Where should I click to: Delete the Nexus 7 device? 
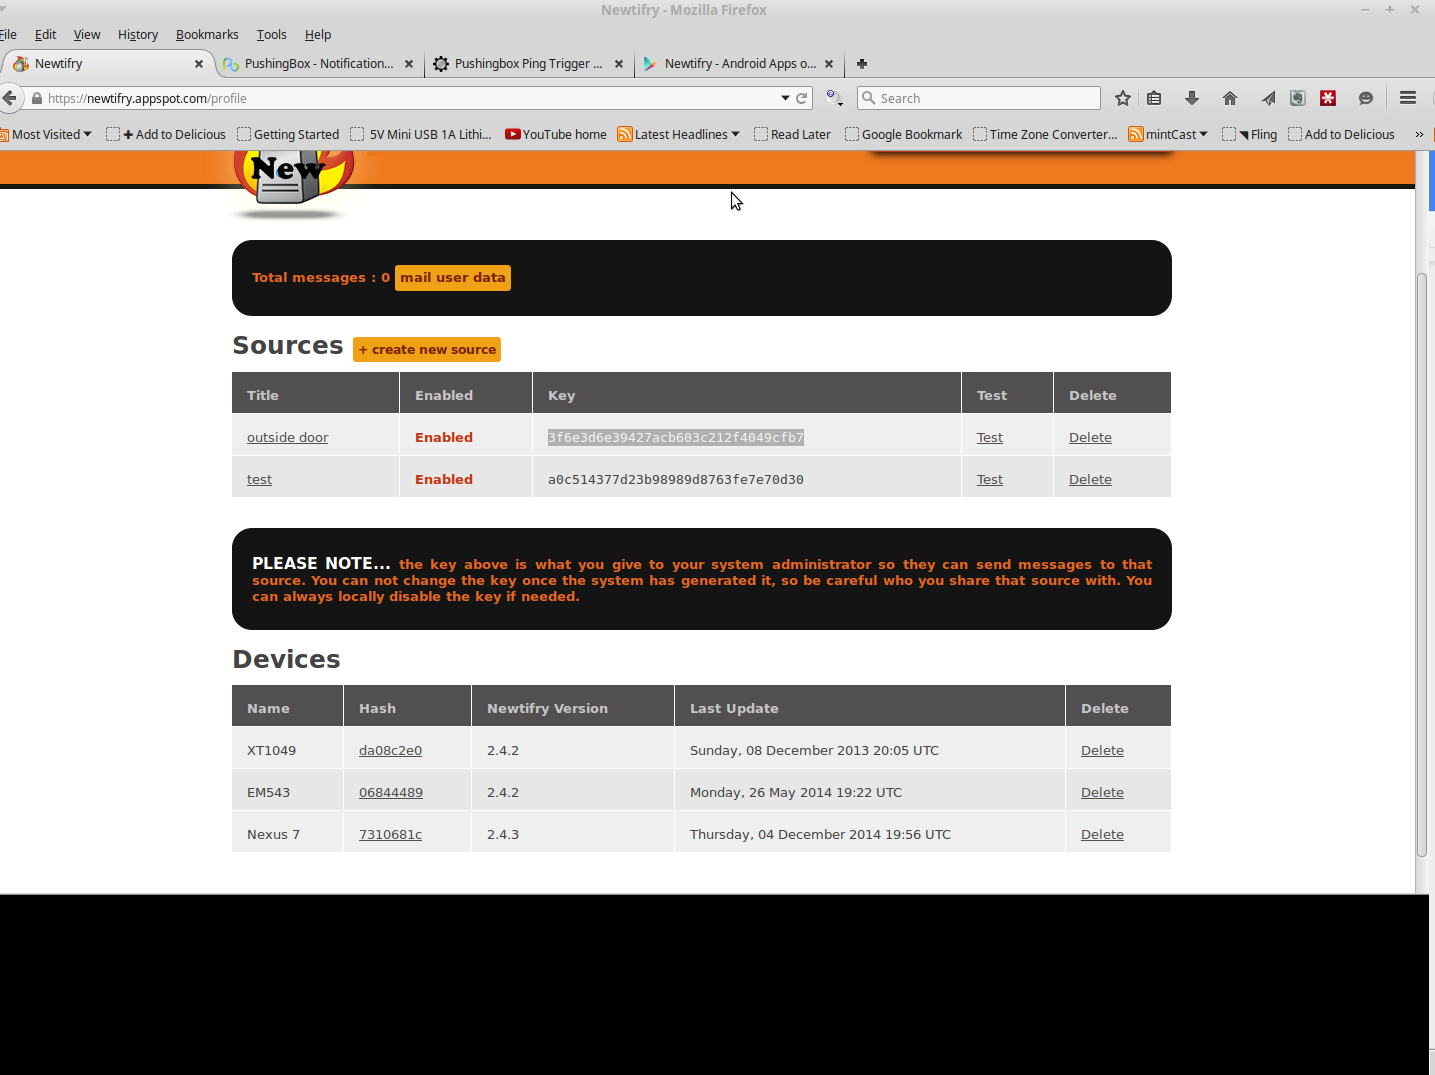click(x=1102, y=835)
